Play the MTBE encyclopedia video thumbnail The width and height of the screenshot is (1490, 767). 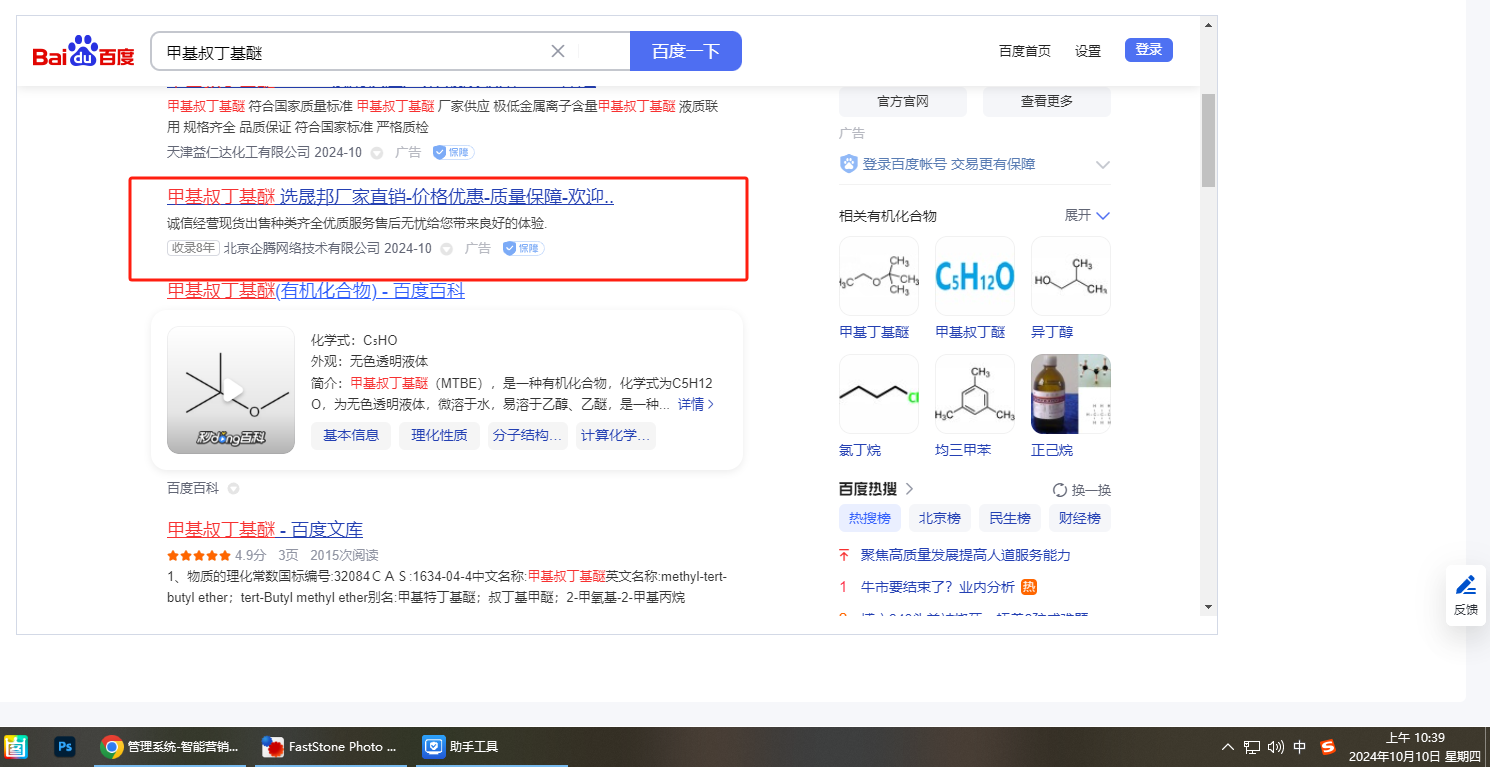coord(231,390)
